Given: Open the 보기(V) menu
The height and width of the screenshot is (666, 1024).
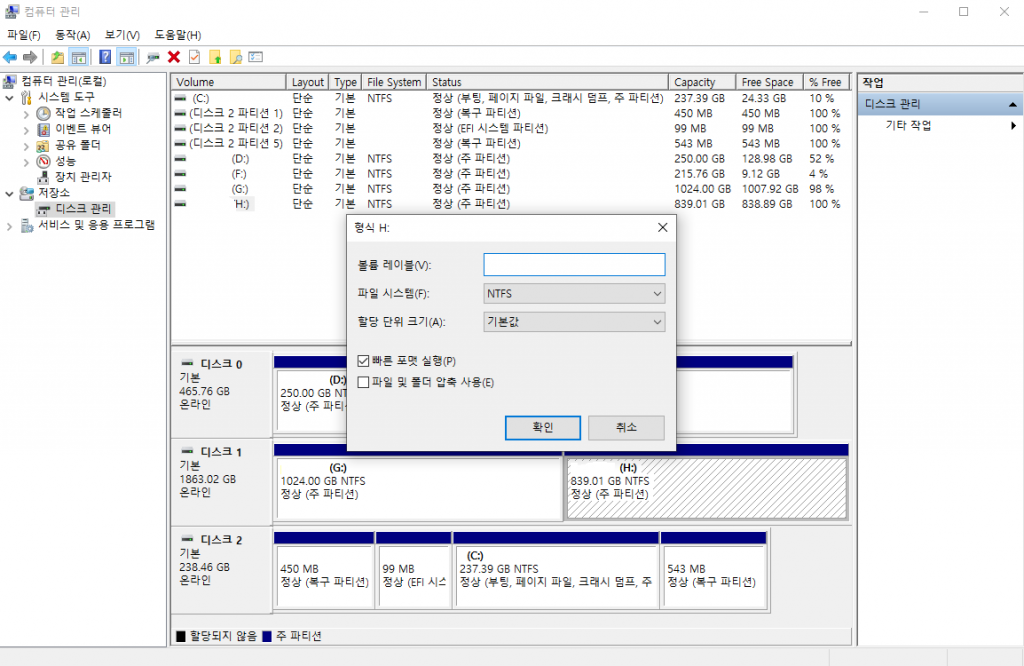Looking at the screenshot, I should pyautogui.click(x=122, y=35).
